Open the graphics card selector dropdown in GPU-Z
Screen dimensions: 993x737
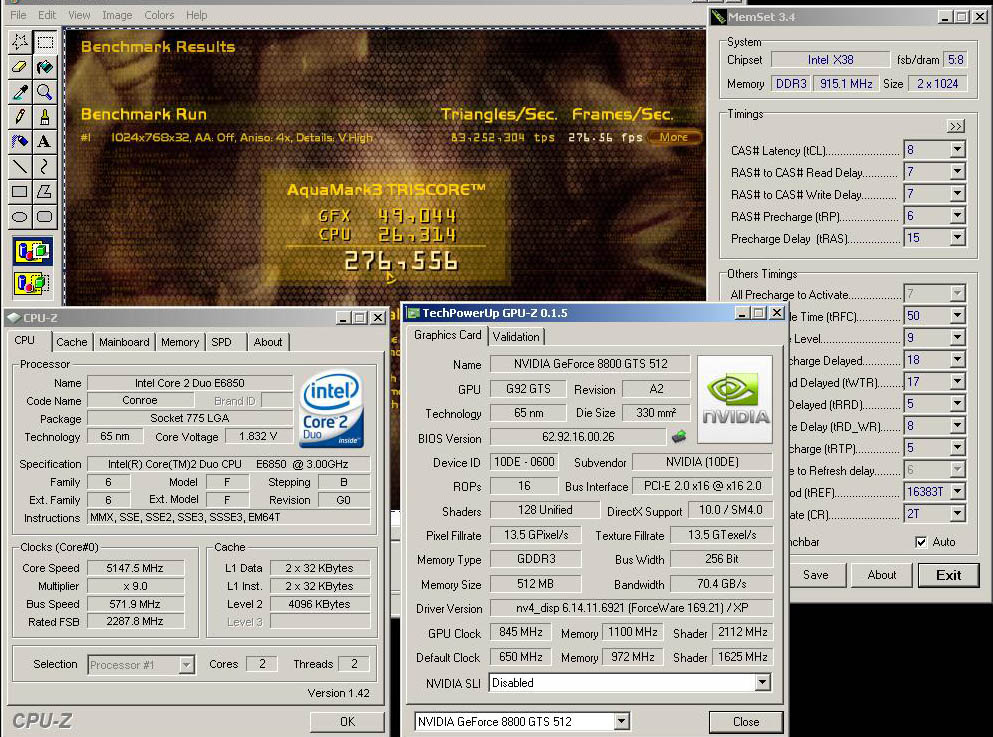click(x=621, y=721)
